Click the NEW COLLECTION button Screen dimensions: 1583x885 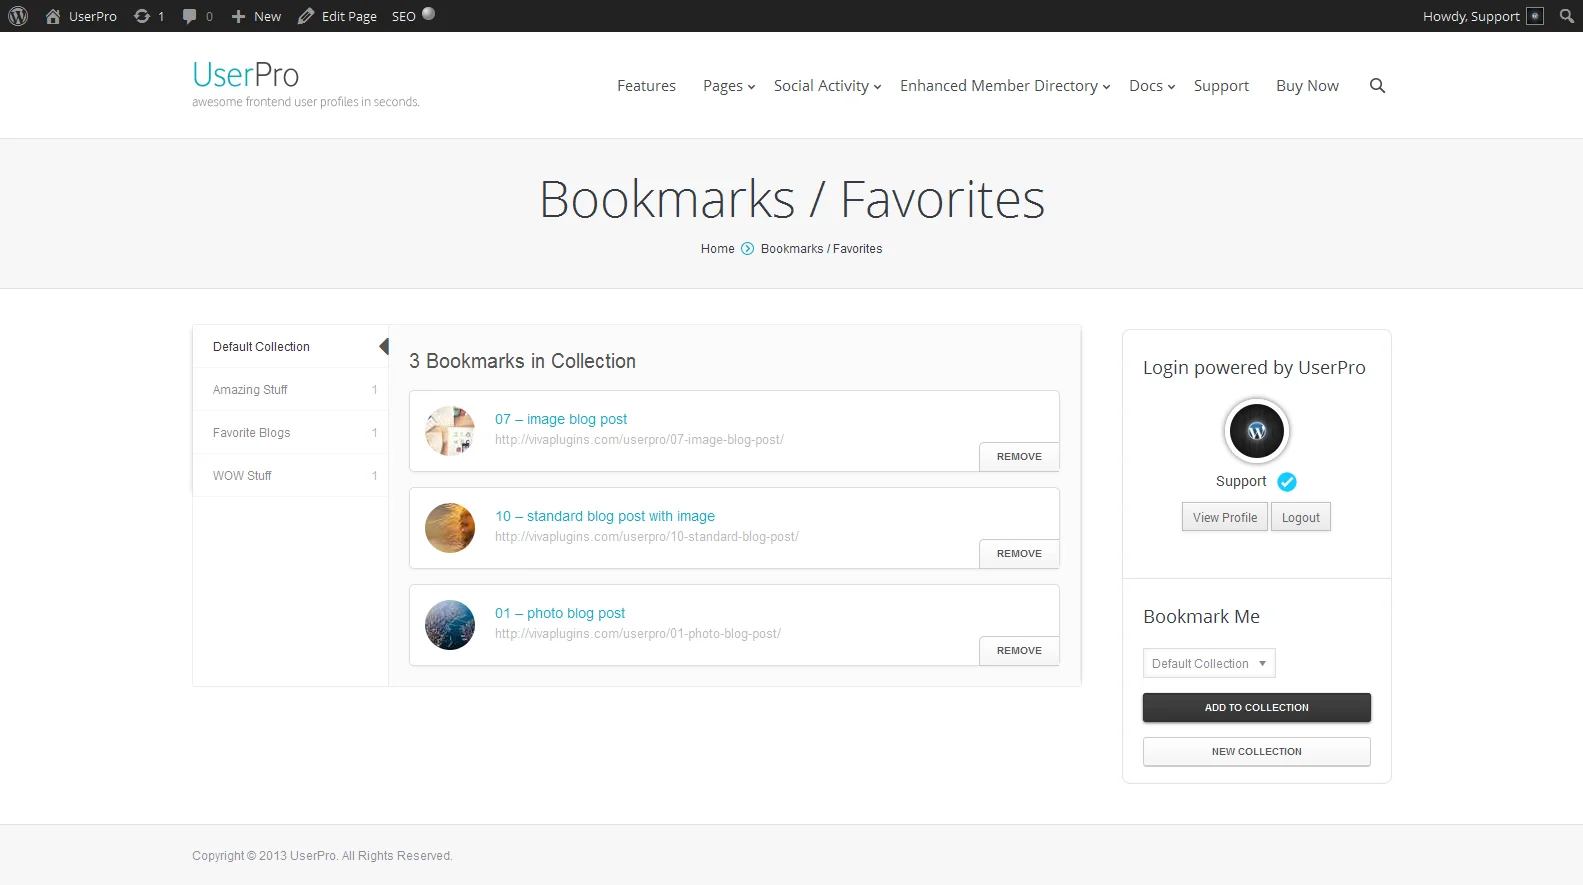1257,751
